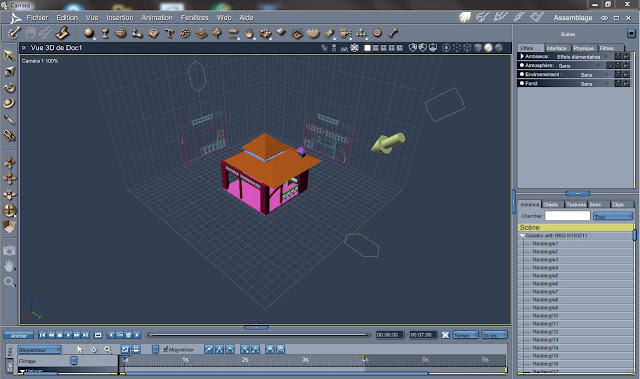Click the yellow marker at 4s on timeline
The image size is (640, 379).
[362, 357]
